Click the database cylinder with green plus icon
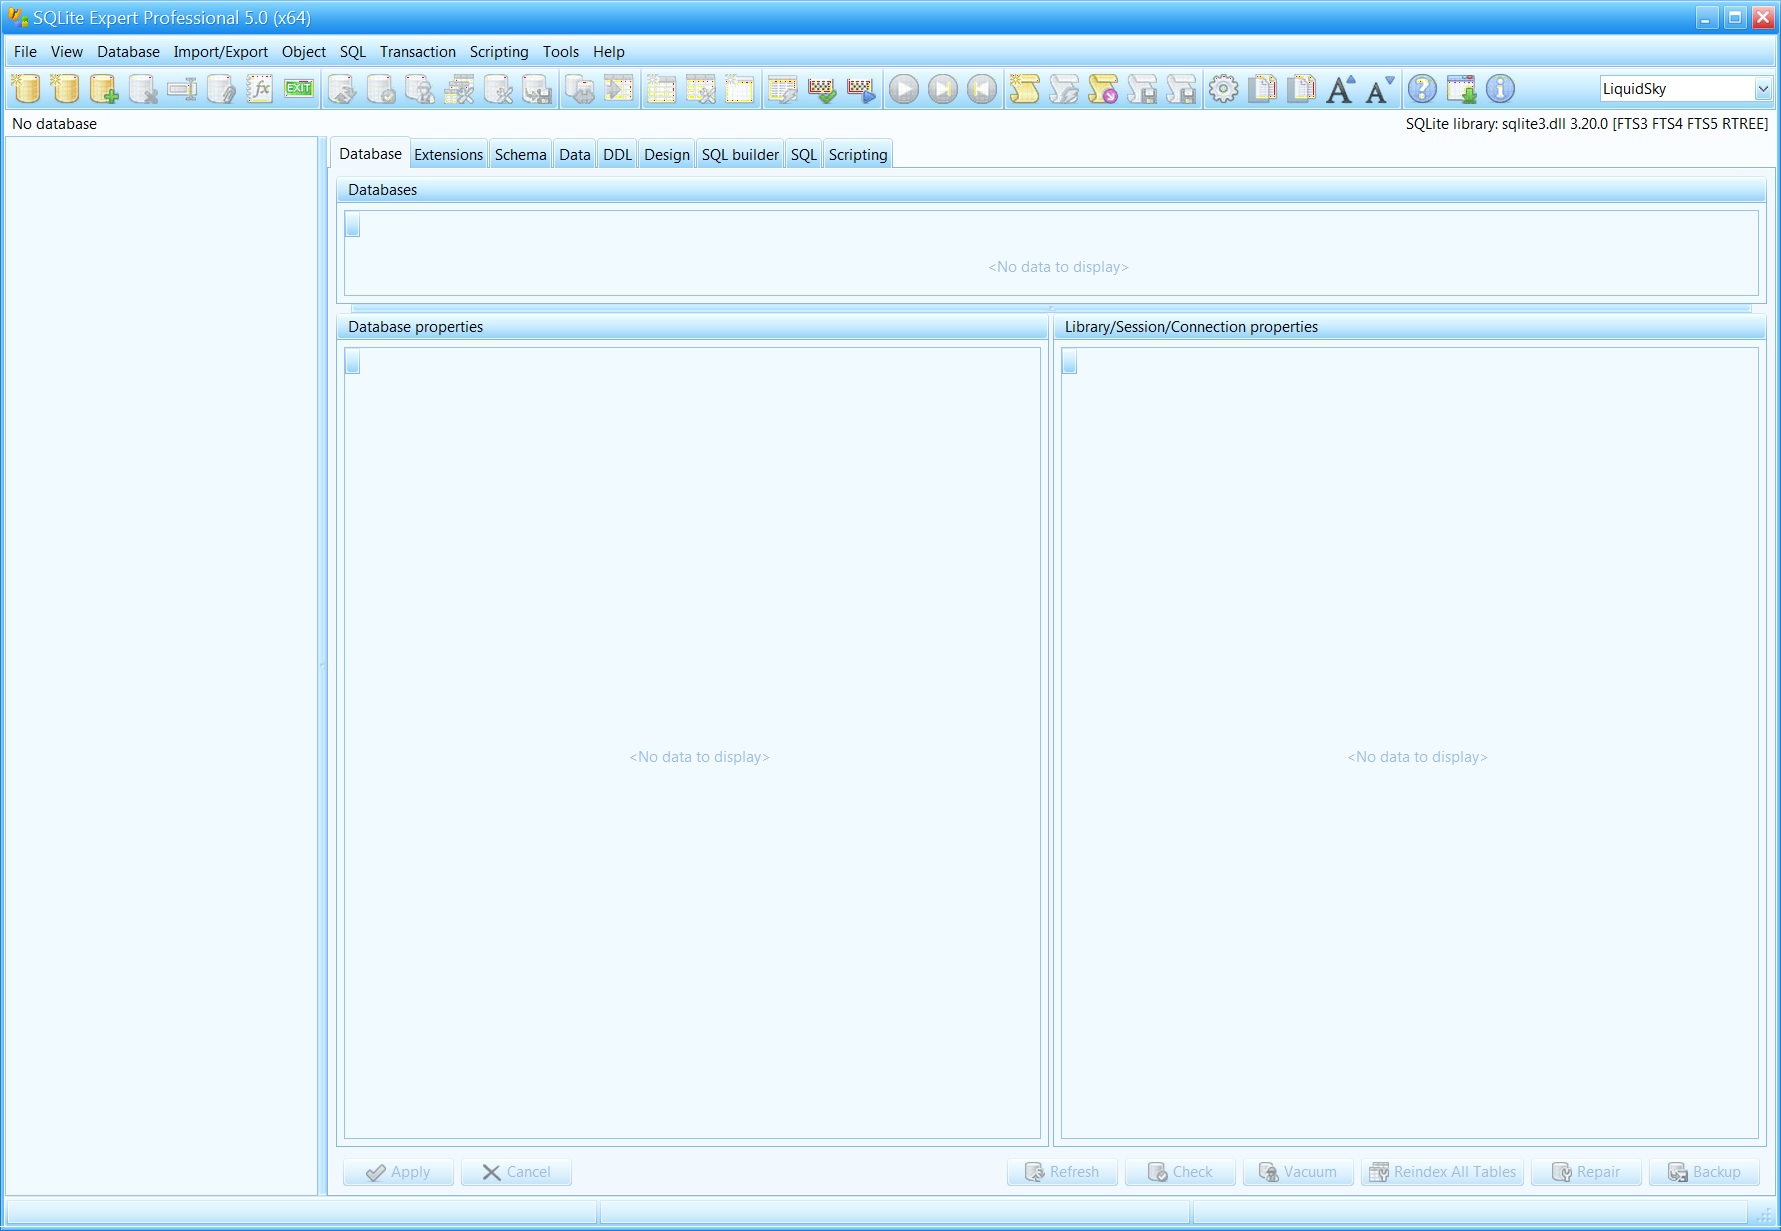Viewport: 1781px width, 1231px height. click(x=104, y=89)
